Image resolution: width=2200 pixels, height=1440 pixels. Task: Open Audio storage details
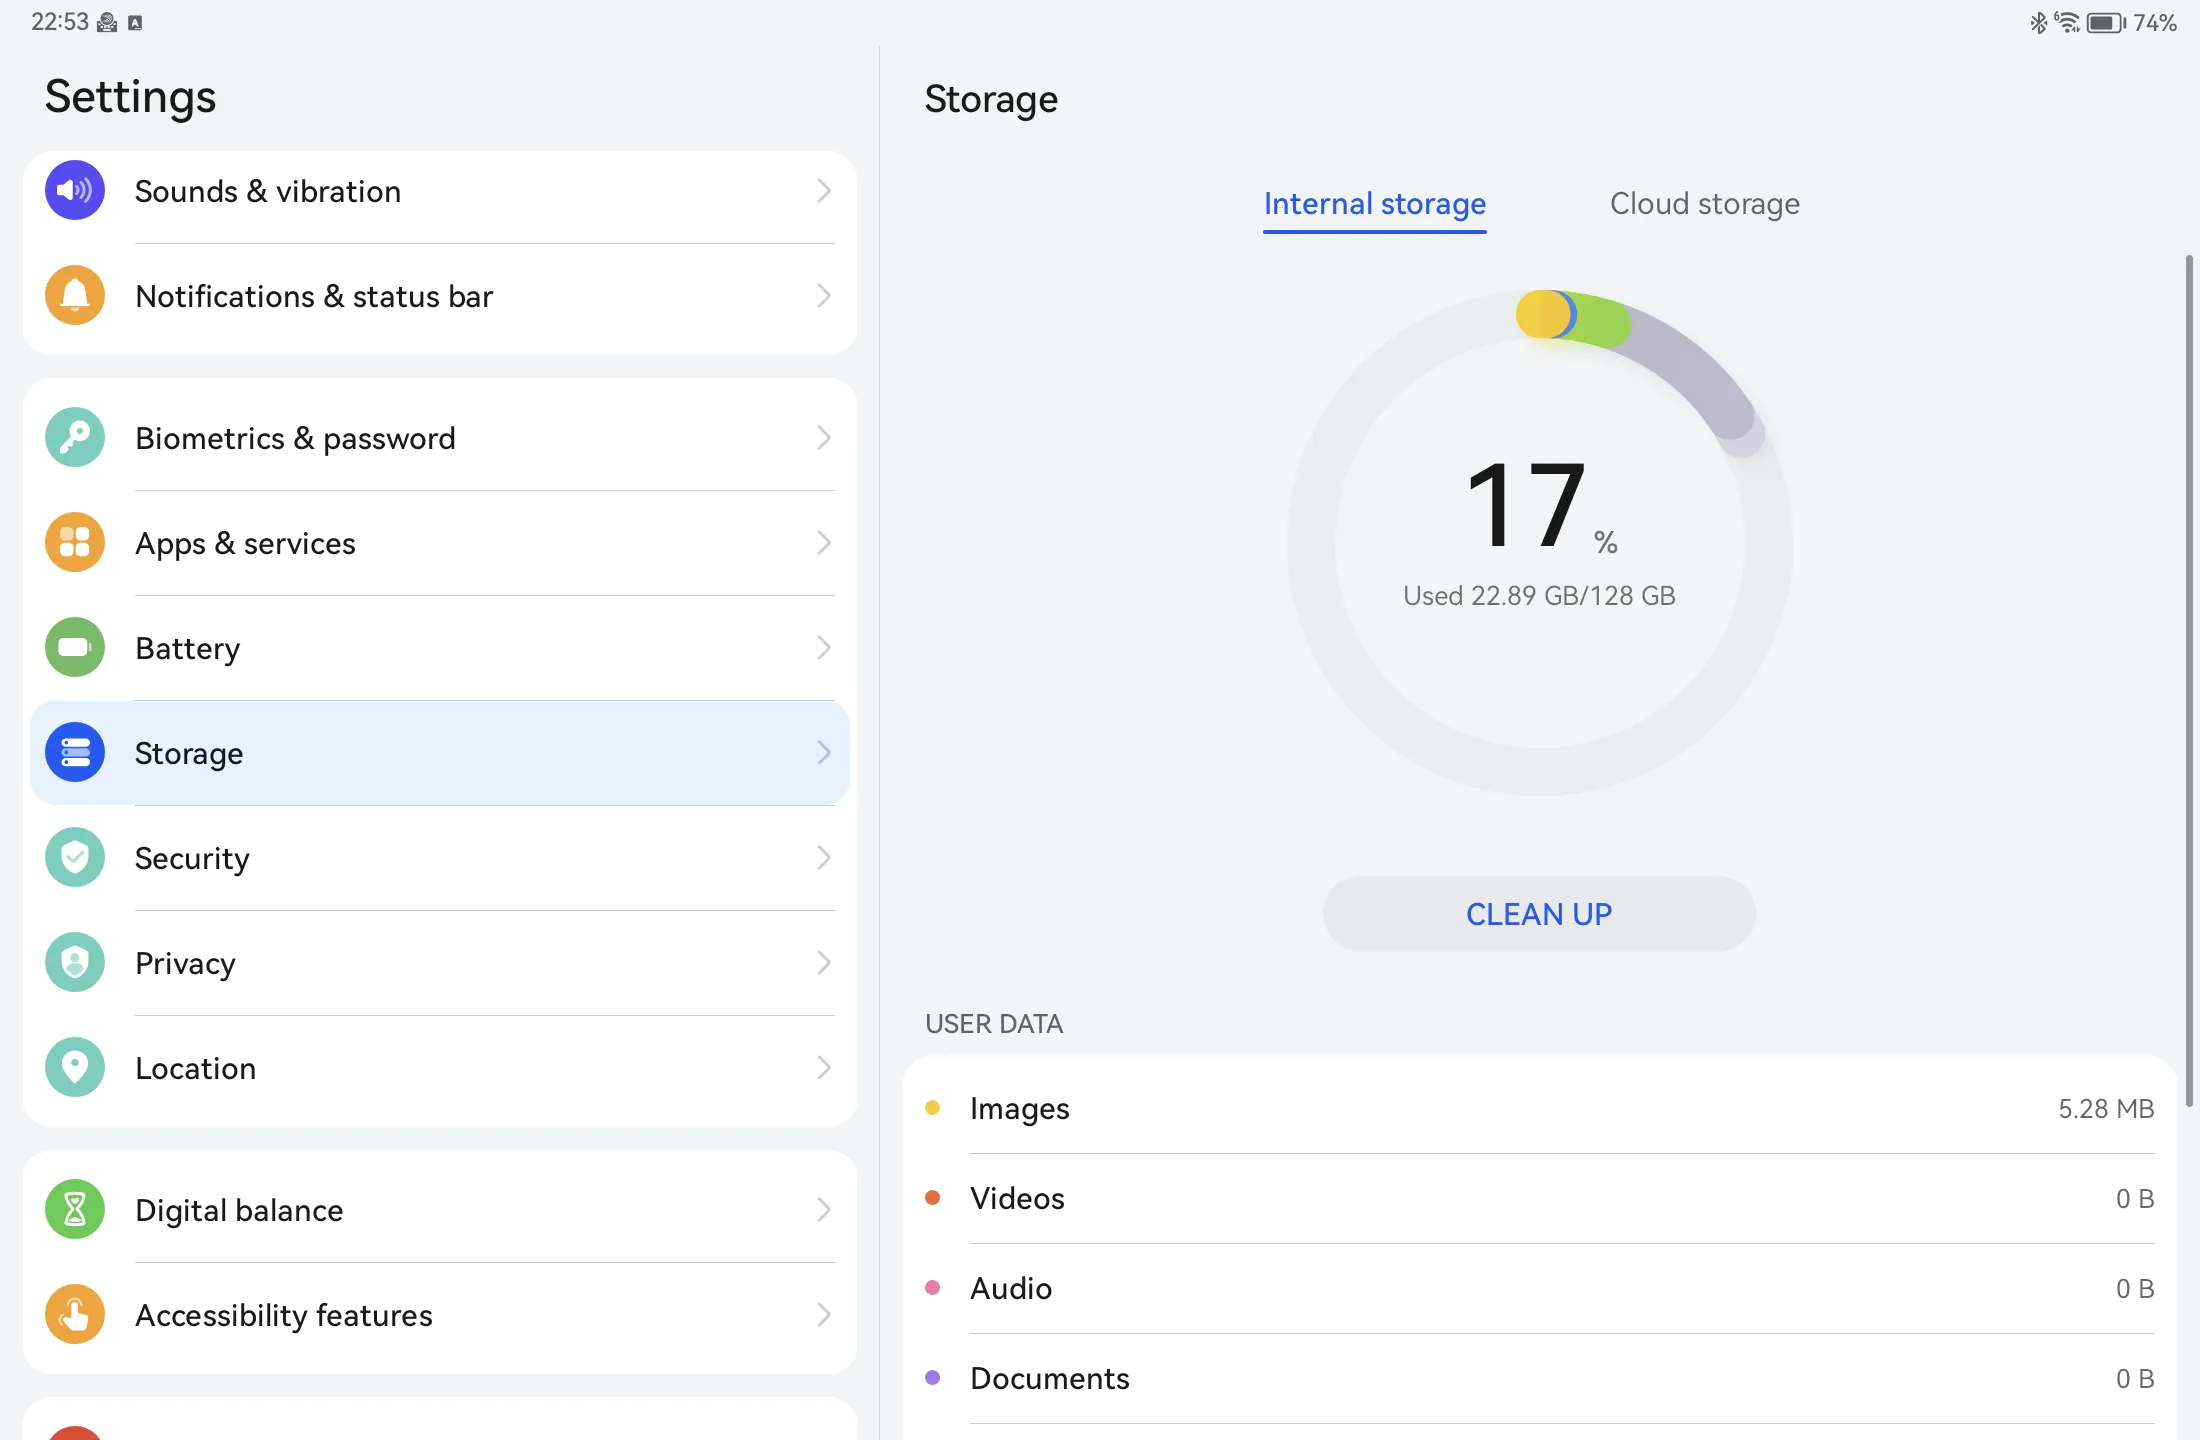click(1540, 1288)
